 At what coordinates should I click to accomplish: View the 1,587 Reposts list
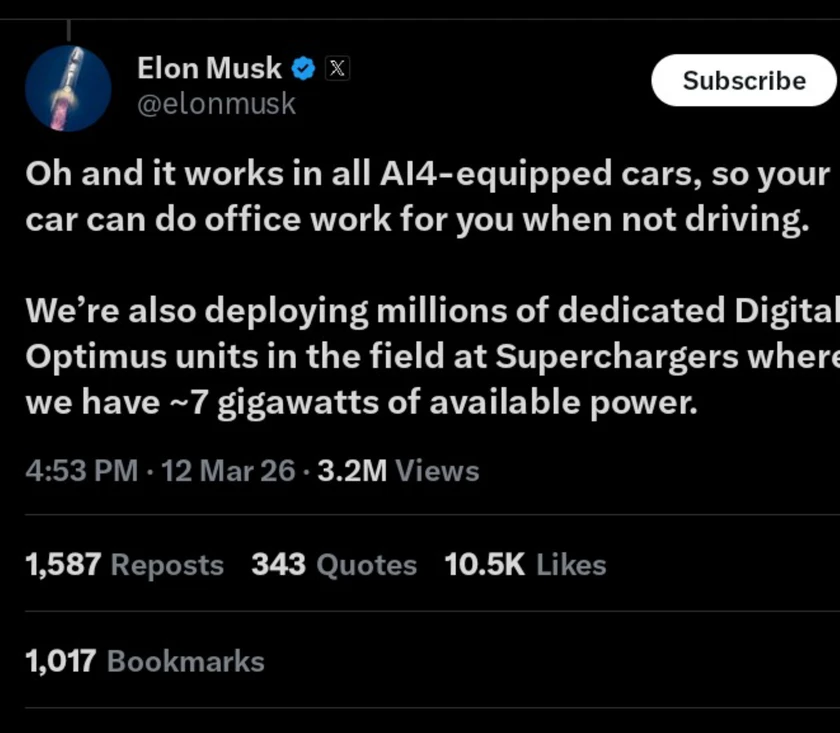tap(124, 565)
